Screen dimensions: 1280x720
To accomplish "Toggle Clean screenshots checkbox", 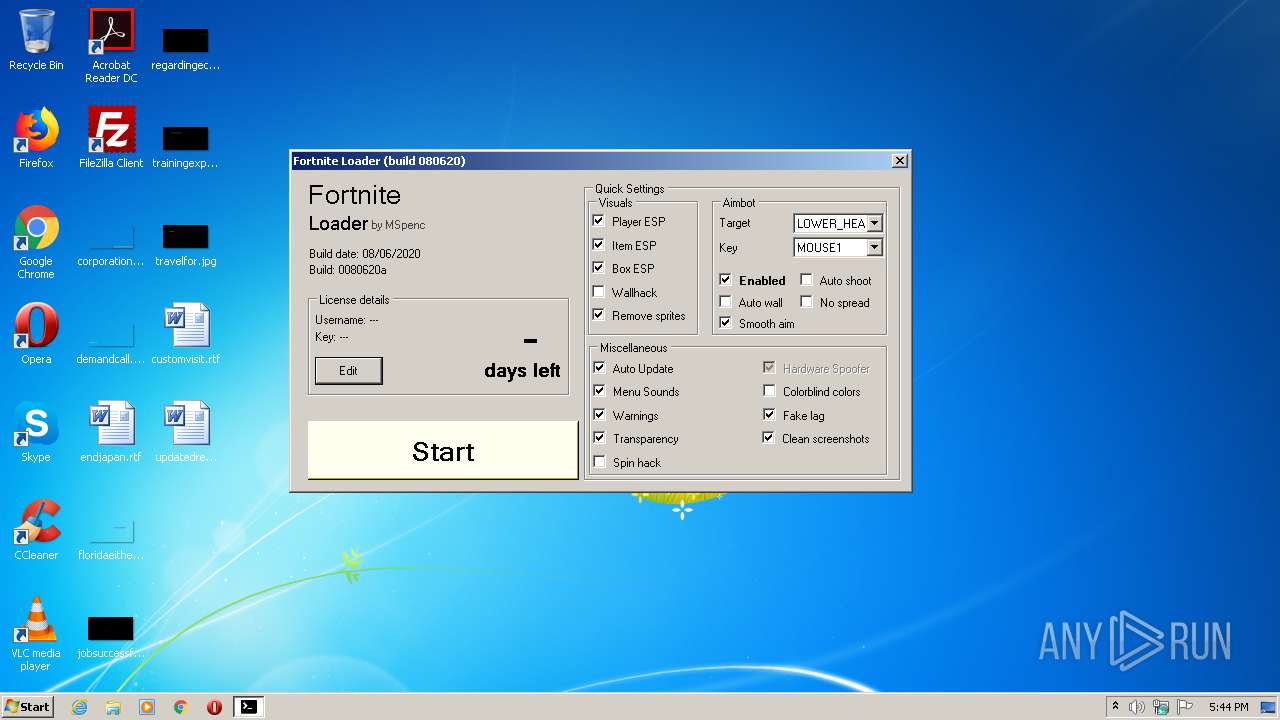I will (769, 438).
